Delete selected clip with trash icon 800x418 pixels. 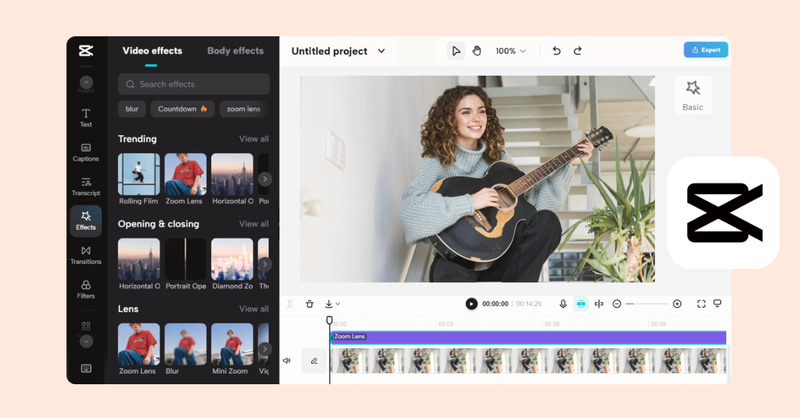[x=310, y=304]
